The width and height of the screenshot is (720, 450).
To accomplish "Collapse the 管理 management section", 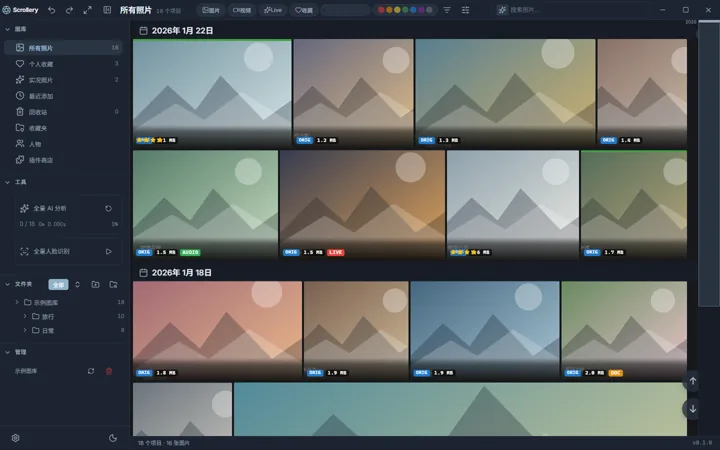I will tap(7, 352).
